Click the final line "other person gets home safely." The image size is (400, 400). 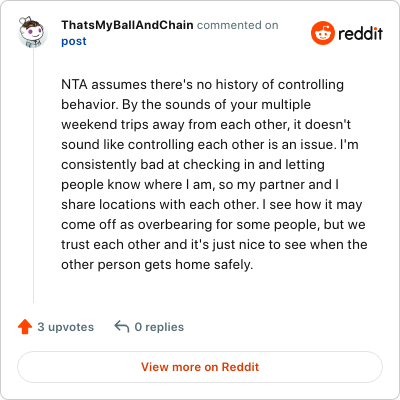pyautogui.click(x=157, y=265)
